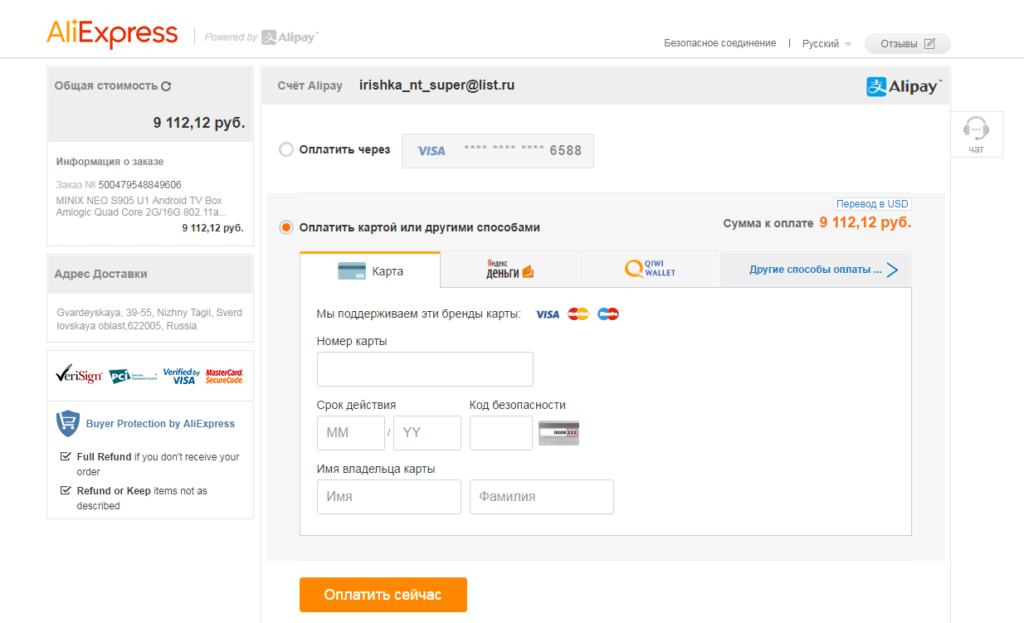
Task: Click the irishka_nt_super@list.ru account email
Action: click(x=437, y=85)
